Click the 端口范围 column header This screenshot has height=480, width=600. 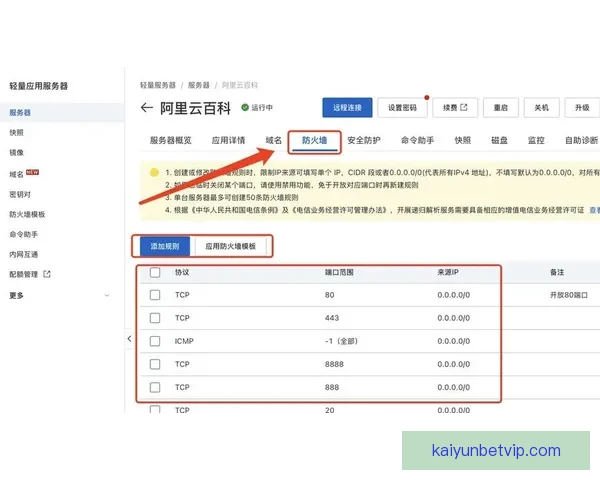pos(339,272)
